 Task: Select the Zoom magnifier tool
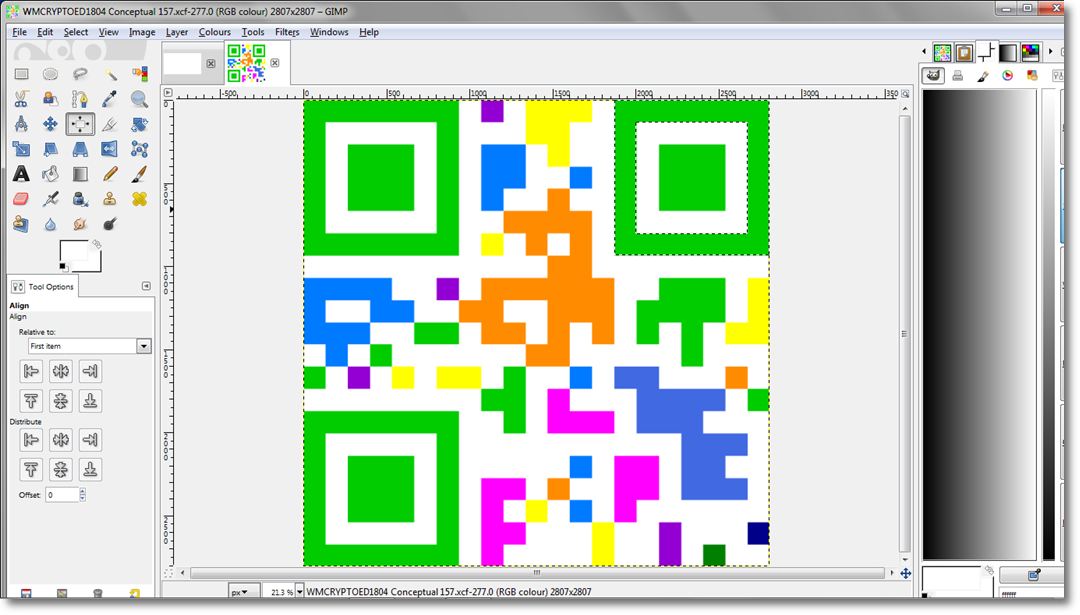(x=140, y=99)
